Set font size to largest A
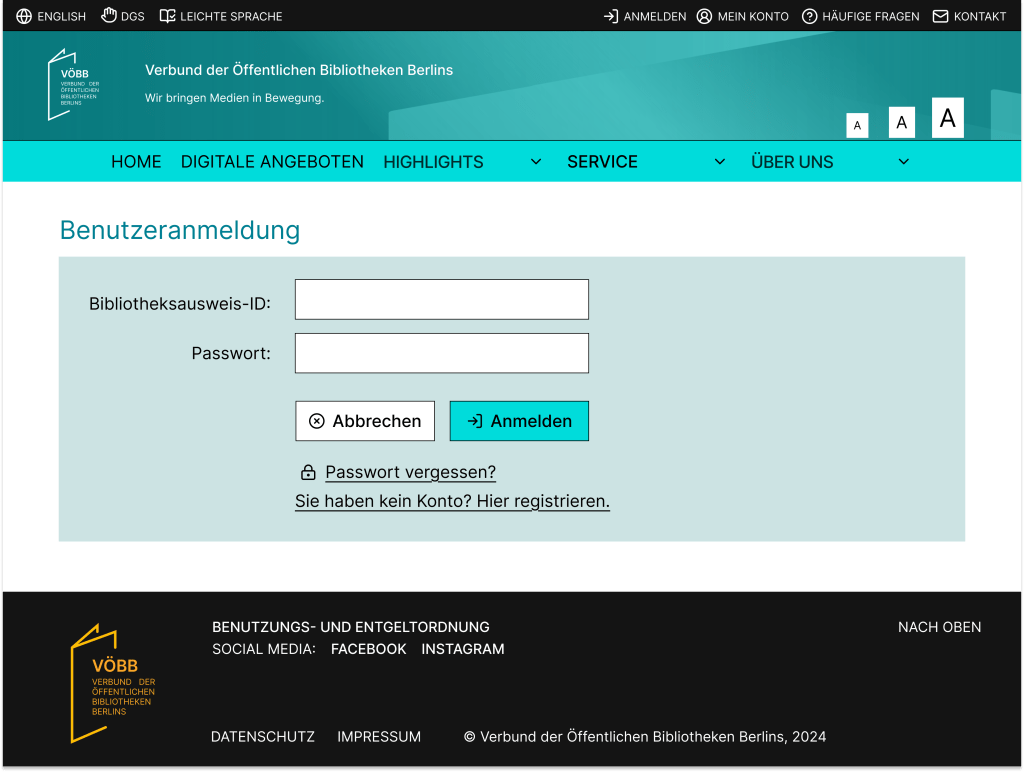The width and height of the screenshot is (1024, 772). 947,118
